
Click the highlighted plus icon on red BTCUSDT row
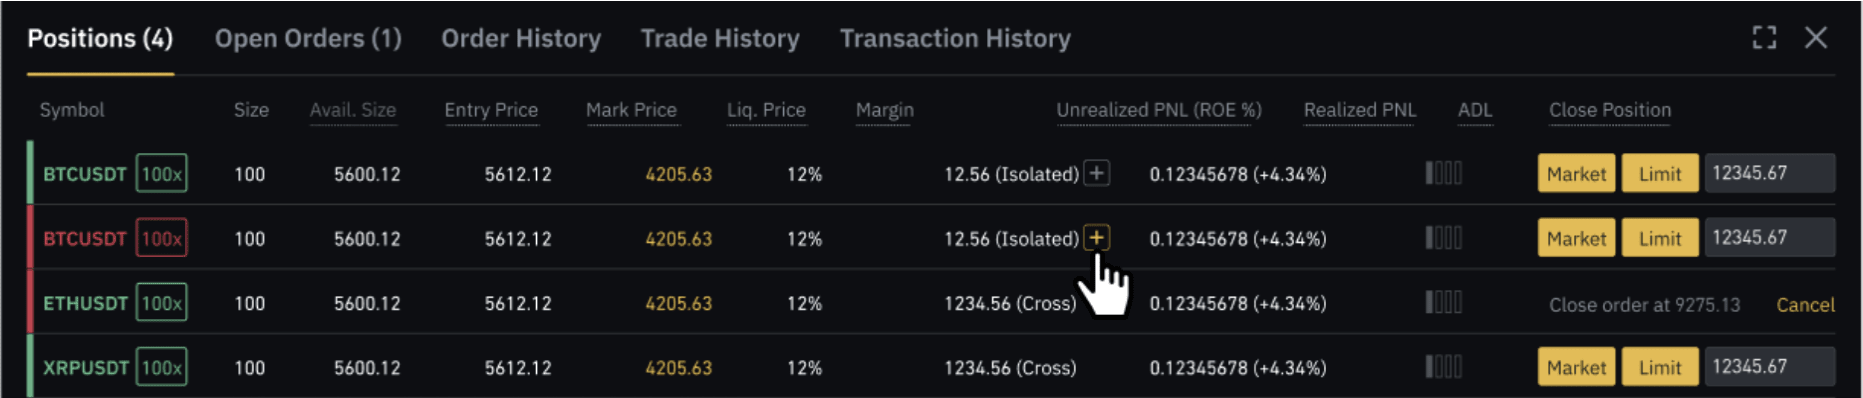point(1097,237)
